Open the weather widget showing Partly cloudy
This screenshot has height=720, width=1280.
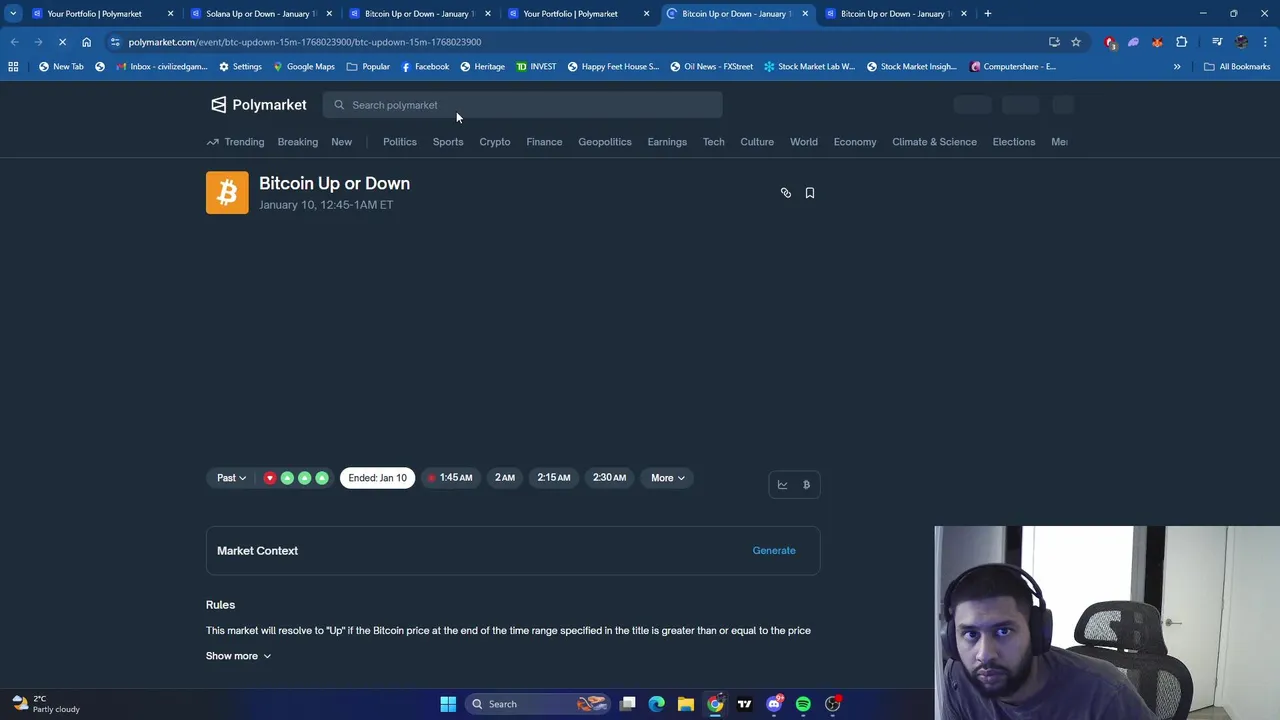(45, 704)
